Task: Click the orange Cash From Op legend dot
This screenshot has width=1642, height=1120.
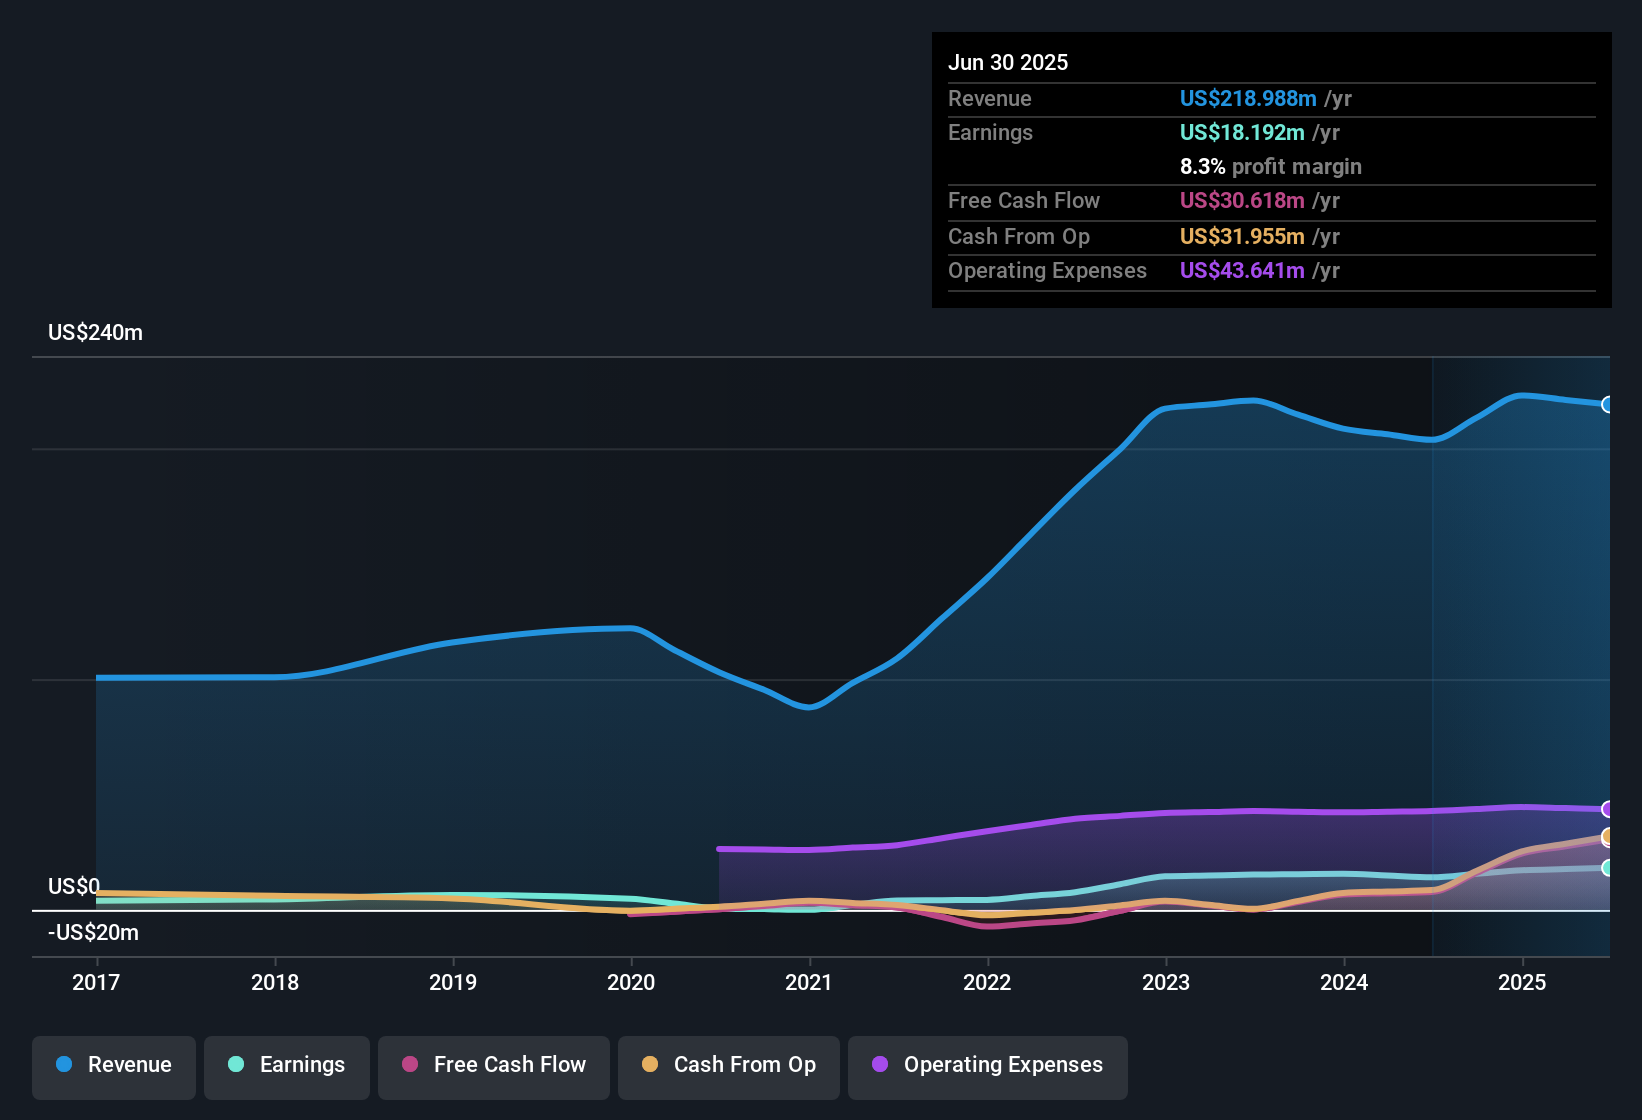Action: point(650,1065)
